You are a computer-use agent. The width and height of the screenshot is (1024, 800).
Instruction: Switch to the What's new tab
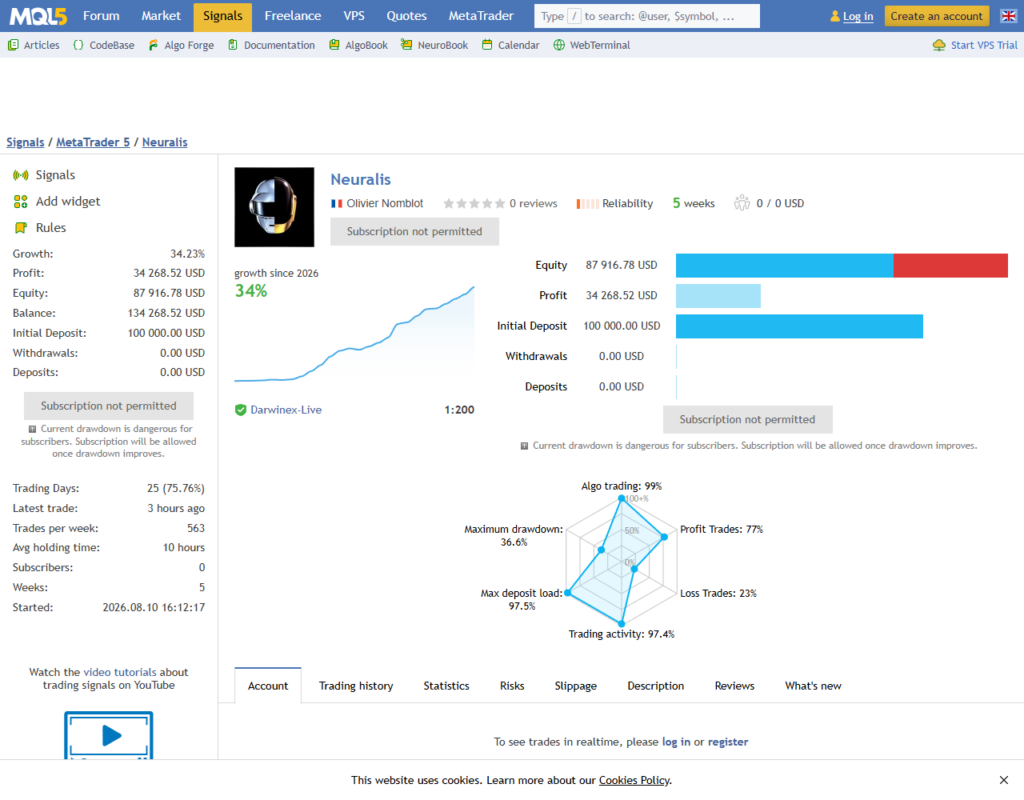(813, 686)
